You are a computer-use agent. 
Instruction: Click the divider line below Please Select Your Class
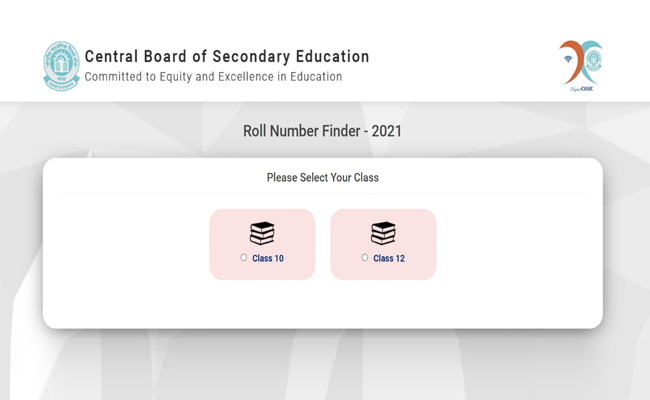tap(322, 193)
